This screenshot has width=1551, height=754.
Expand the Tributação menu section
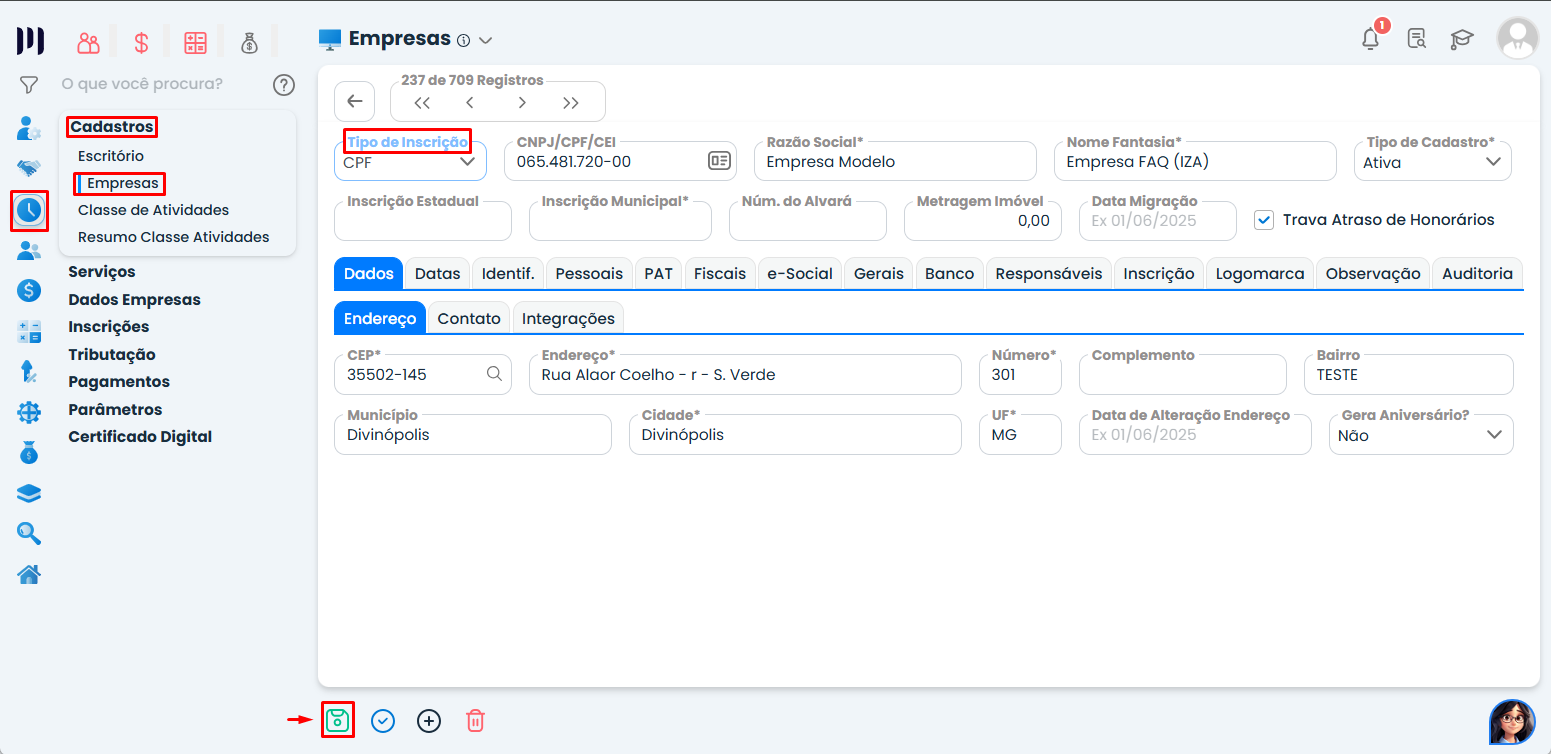pyautogui.click(x=112, y=354)
